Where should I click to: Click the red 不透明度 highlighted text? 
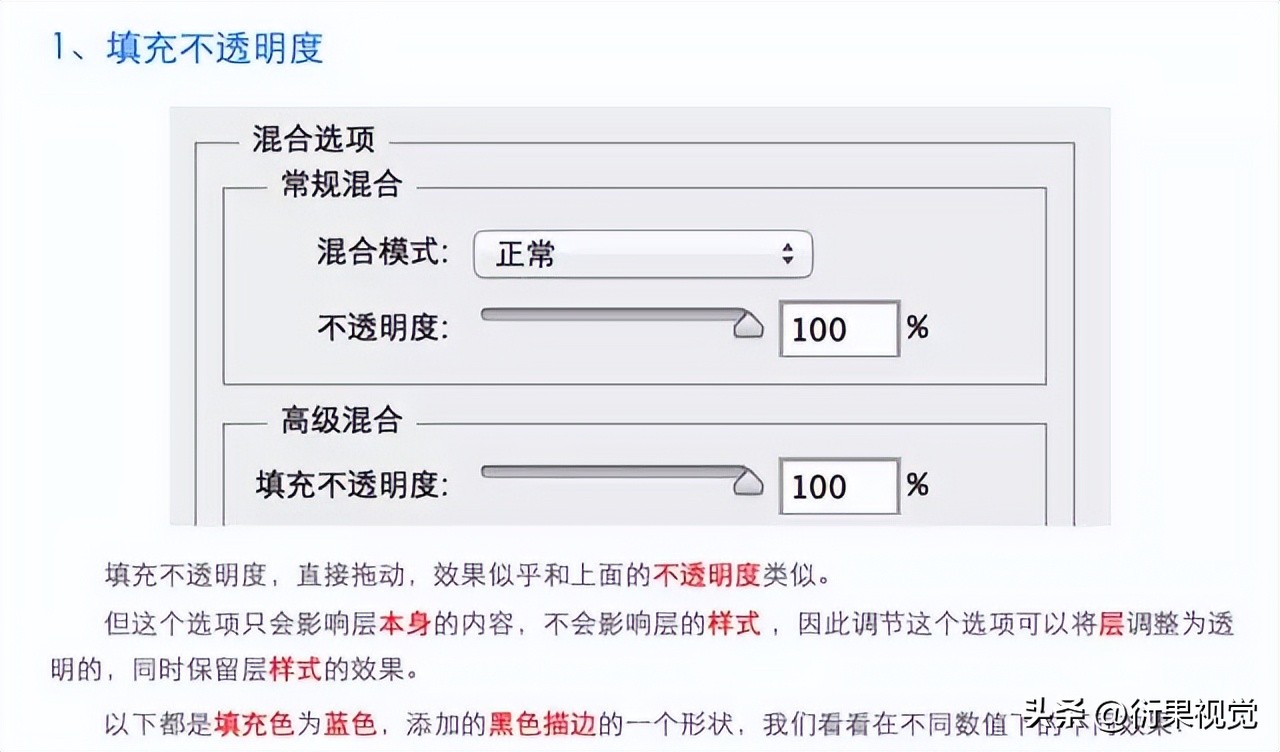click(x=710, y=574)
